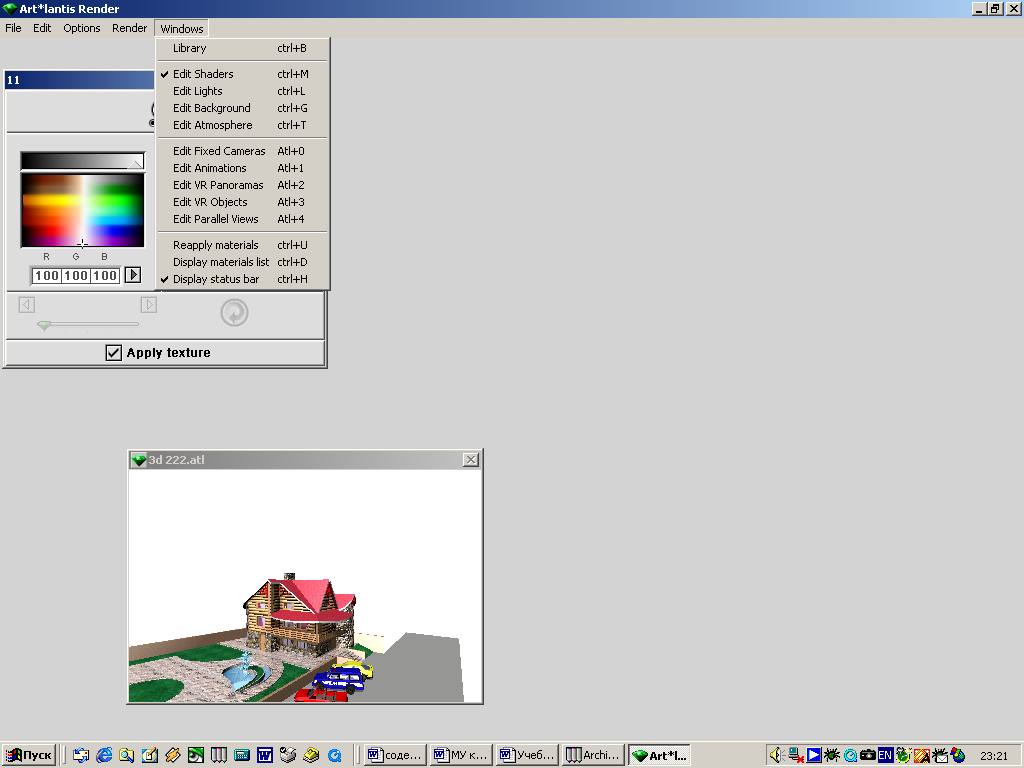1024x768 pixels.
Task: Click the 3d 222.atl window title bar
Action: (x=305, y=460)
